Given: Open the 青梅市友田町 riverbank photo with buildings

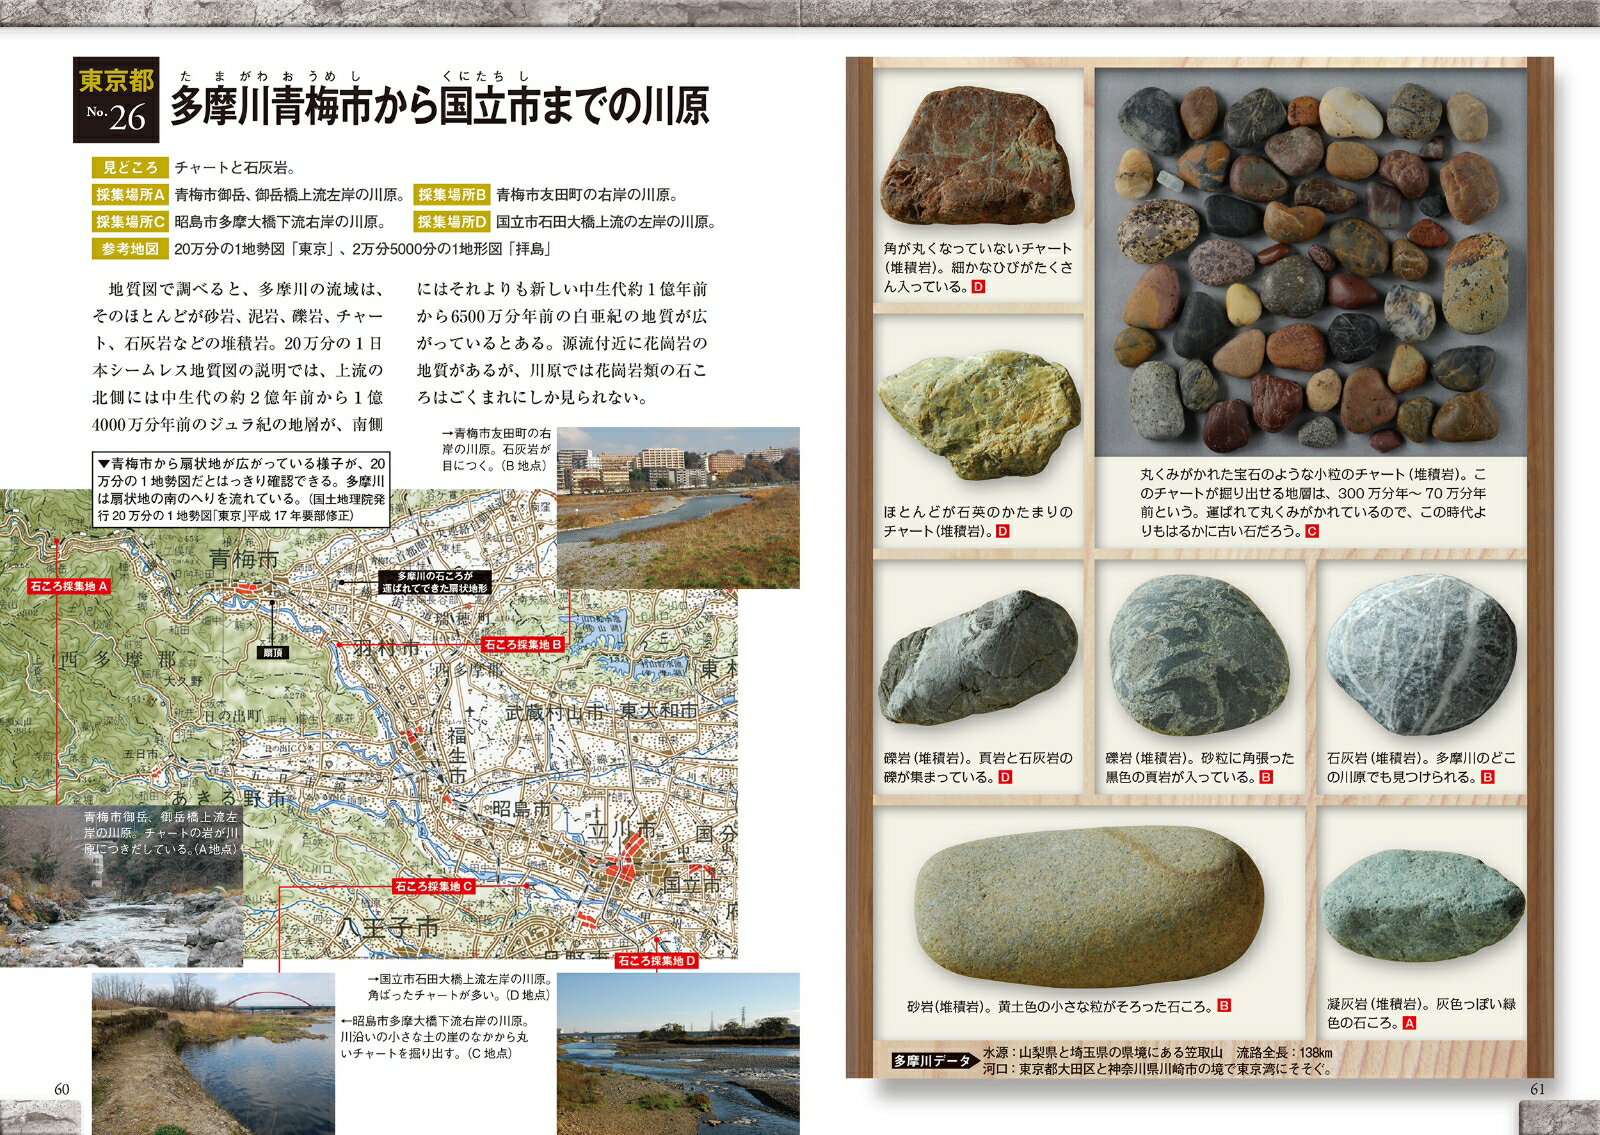Looking at the screenshot, I should click(677, 507).
